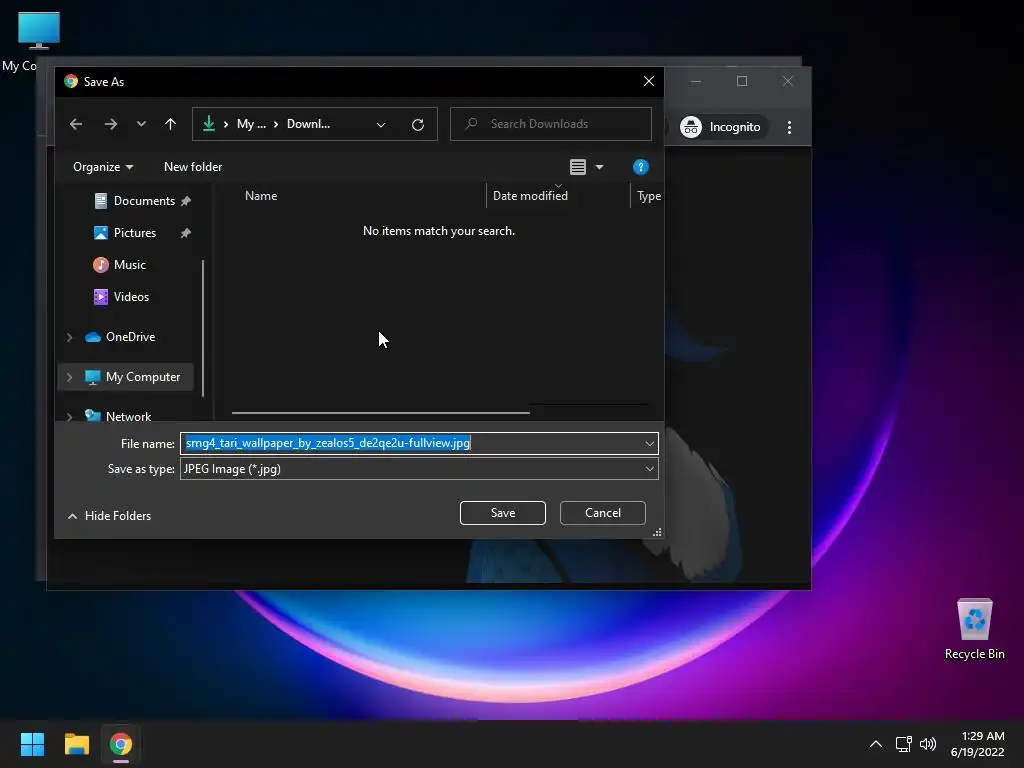Screen dimensions: 1024x768
Task: Click the Search Downloads field
Action: [551, 124]
